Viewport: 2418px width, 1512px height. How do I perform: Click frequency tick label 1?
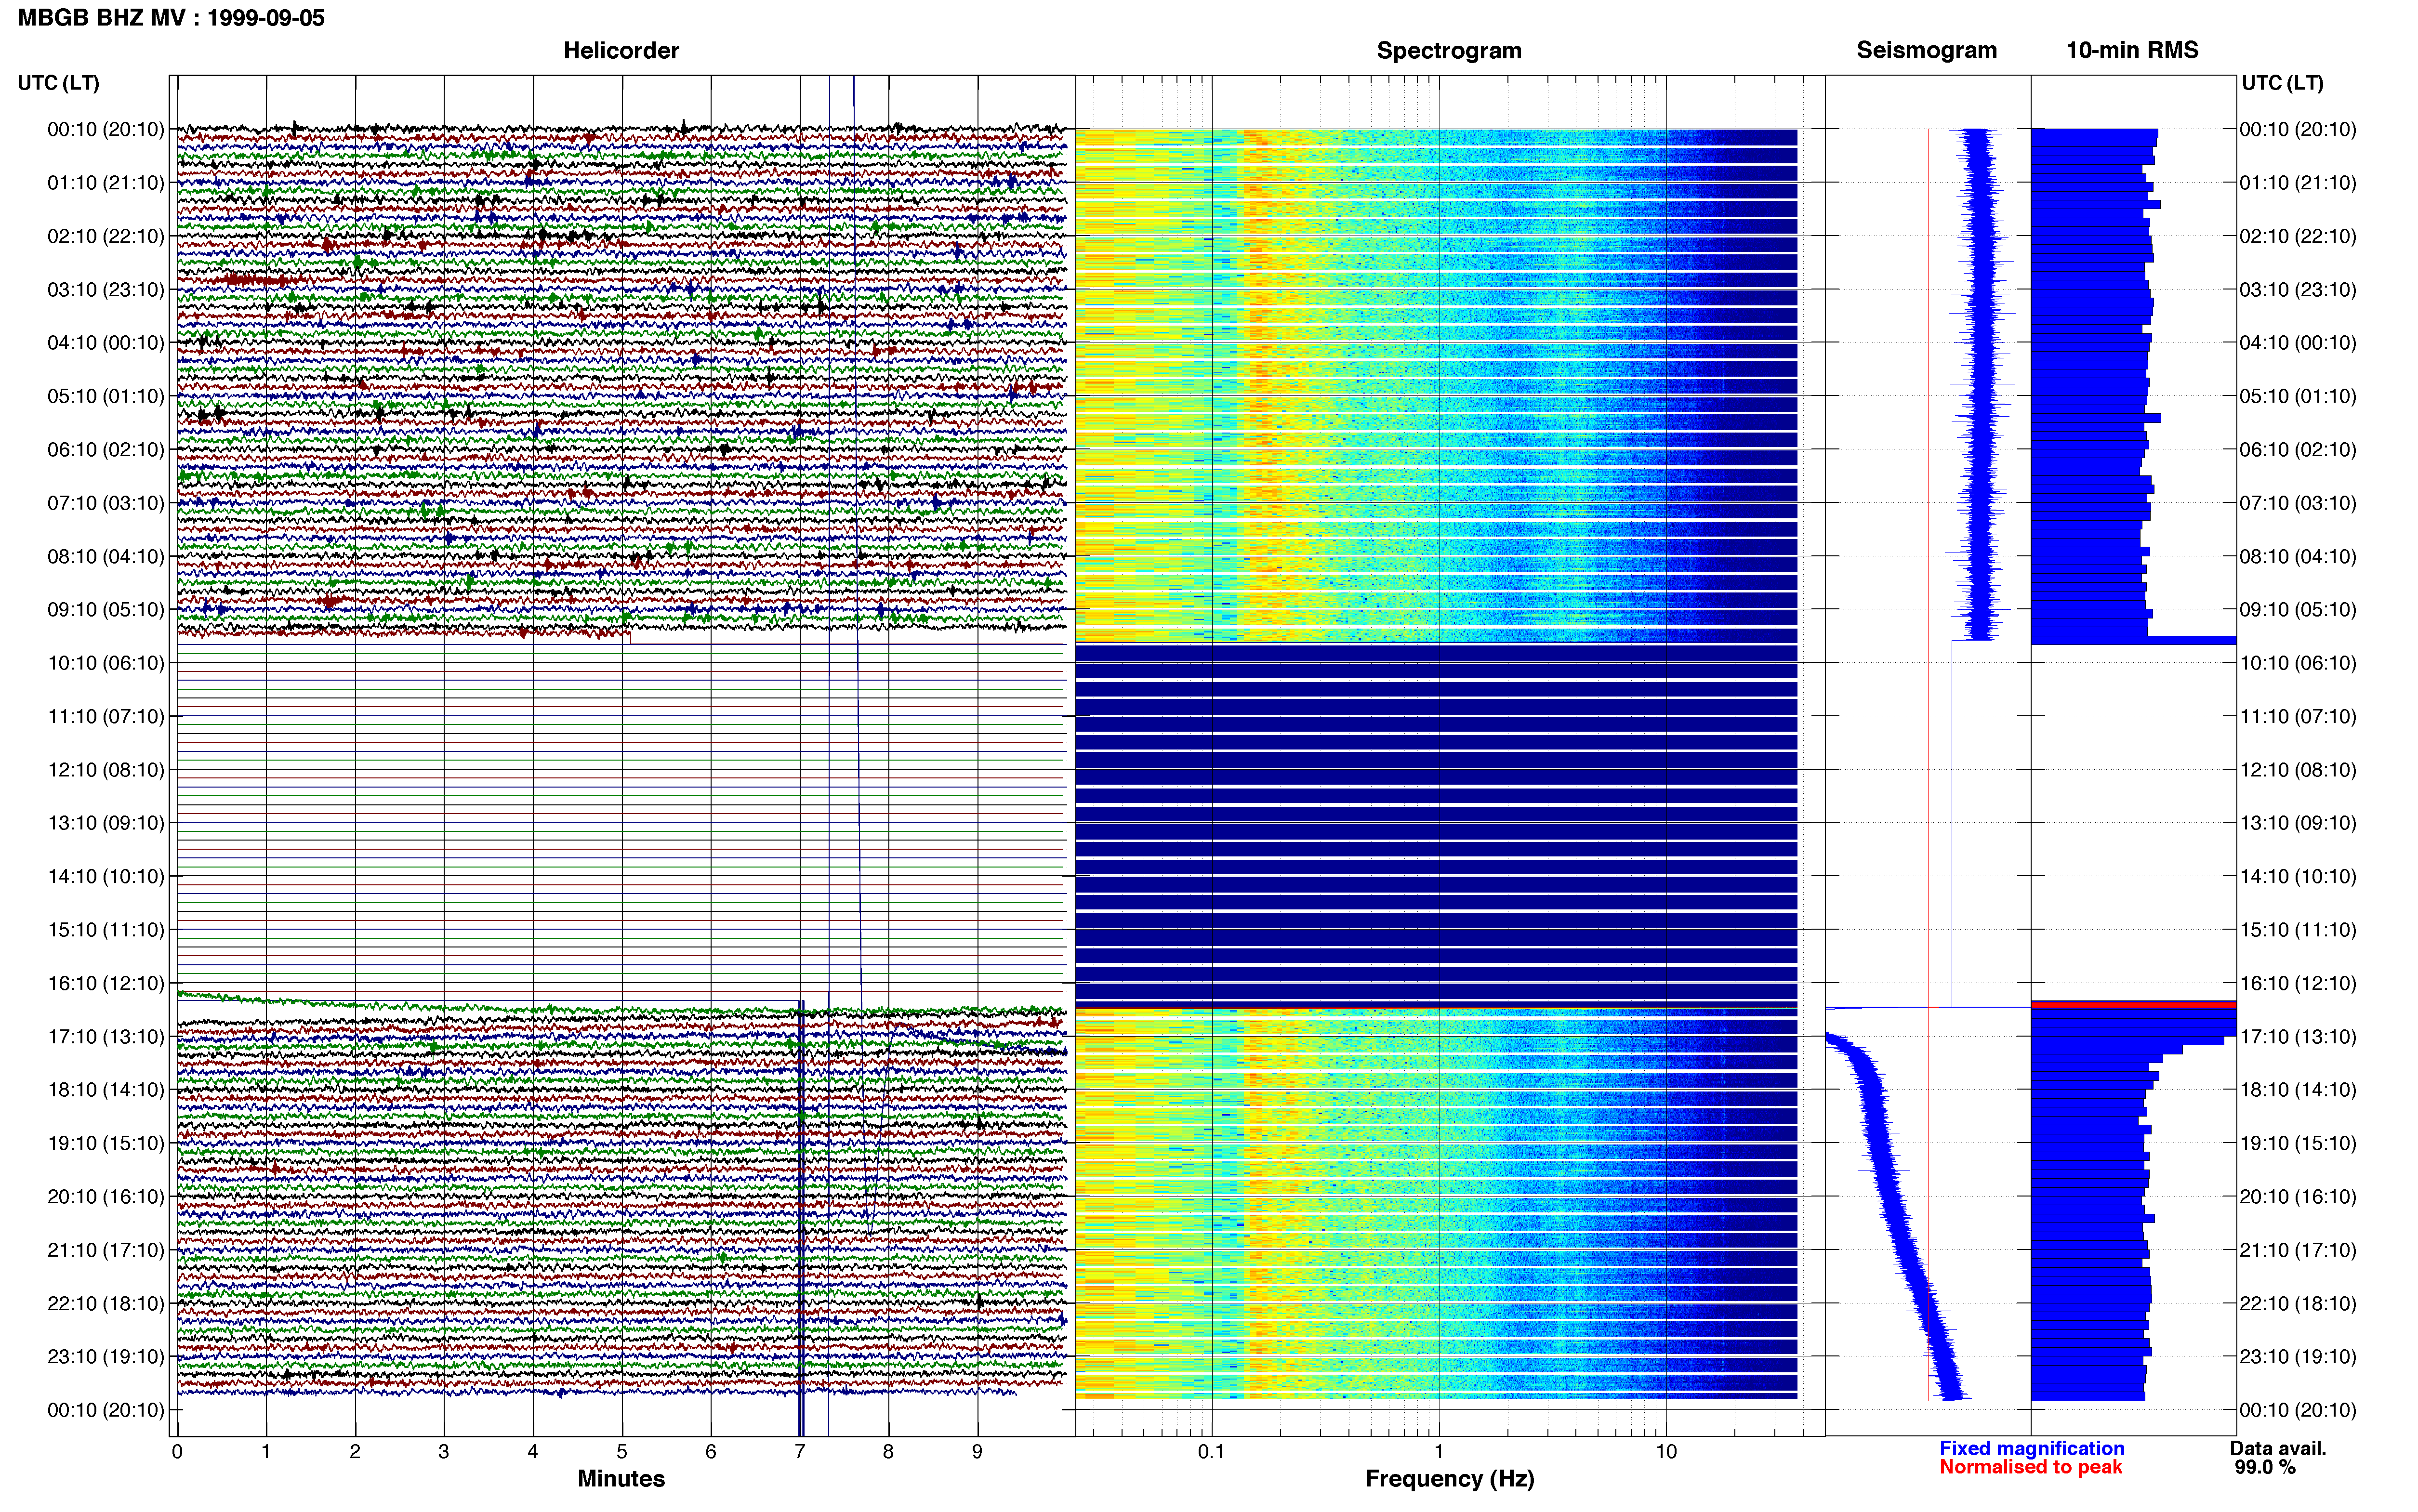(x=1439, y=1452)
